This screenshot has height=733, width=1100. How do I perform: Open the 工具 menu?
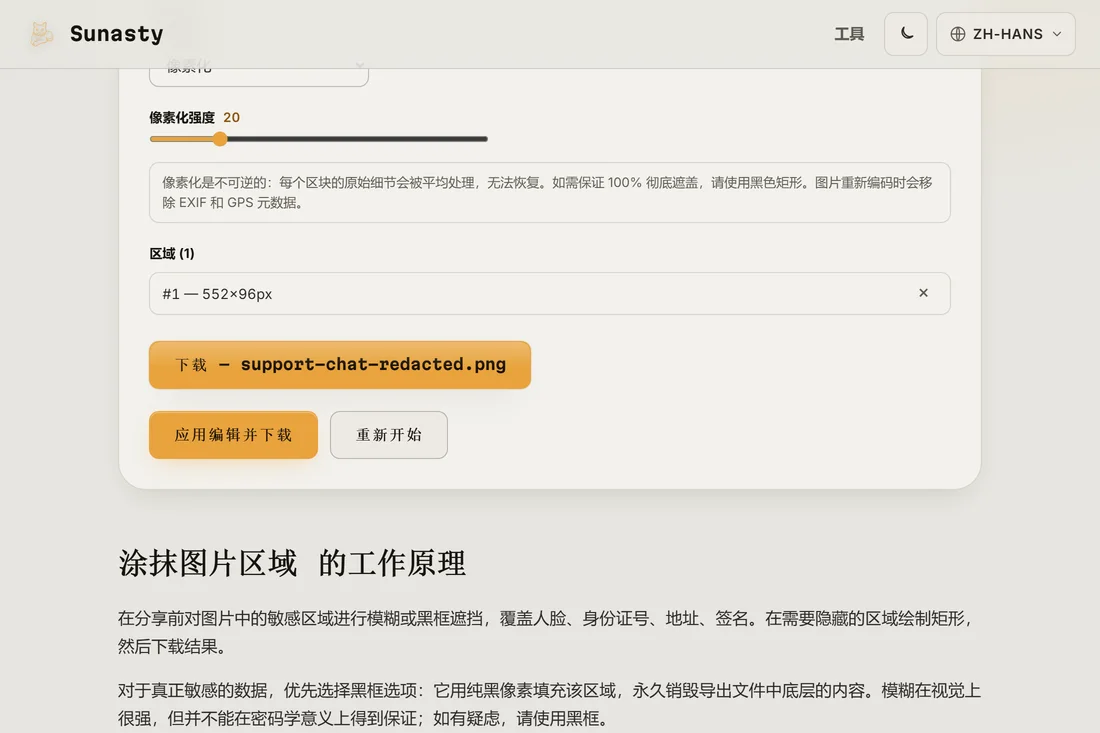coord(849,34)
